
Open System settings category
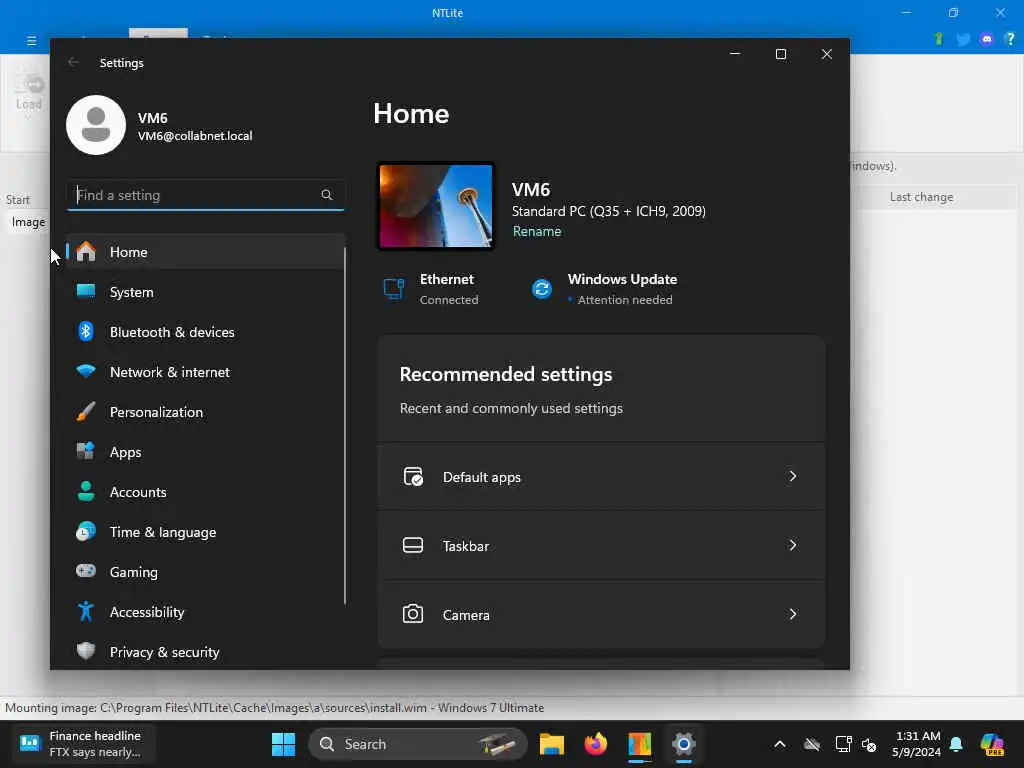tap(205, 292)
